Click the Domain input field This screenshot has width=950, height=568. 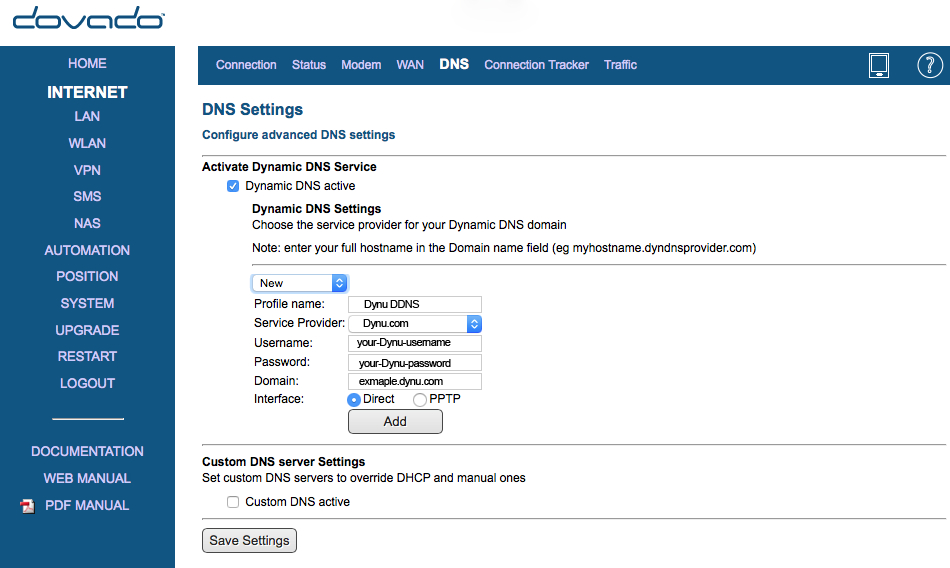(x=415, y=381)
